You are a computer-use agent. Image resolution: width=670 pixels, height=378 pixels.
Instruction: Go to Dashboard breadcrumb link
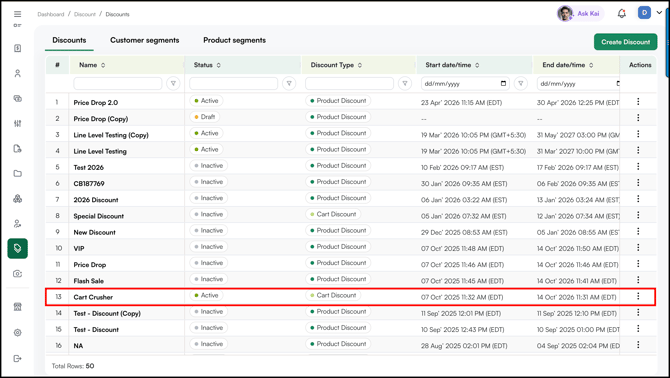click(x=50, y=14)
